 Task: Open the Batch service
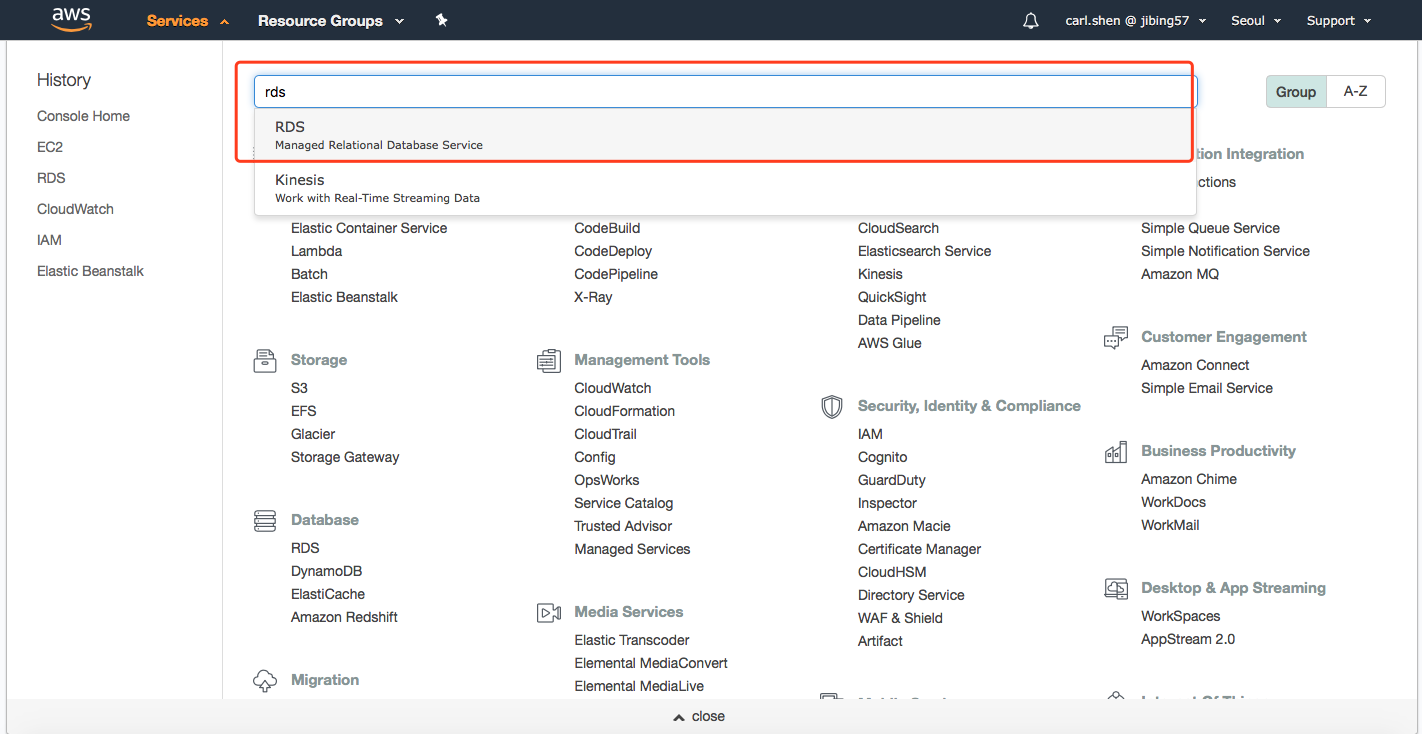[x=309, y=274]
